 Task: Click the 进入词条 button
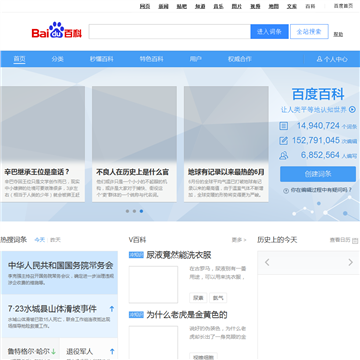coord(269,32)
